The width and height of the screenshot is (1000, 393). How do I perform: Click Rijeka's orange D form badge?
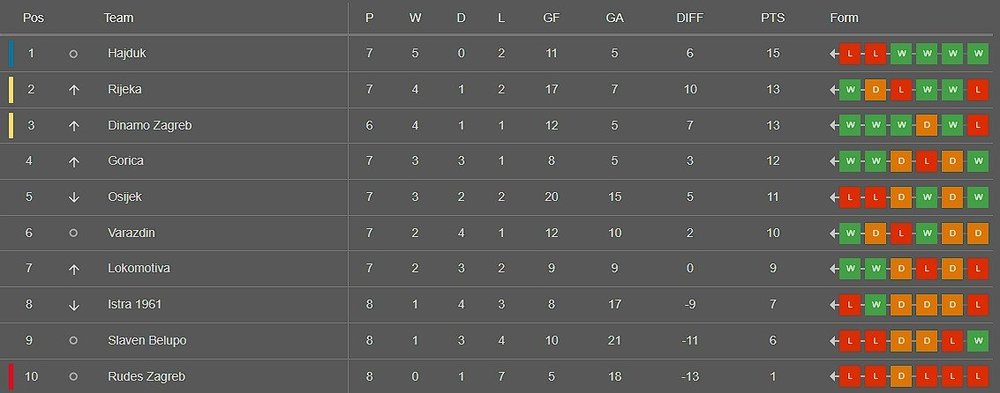click(x=875, y=90)
